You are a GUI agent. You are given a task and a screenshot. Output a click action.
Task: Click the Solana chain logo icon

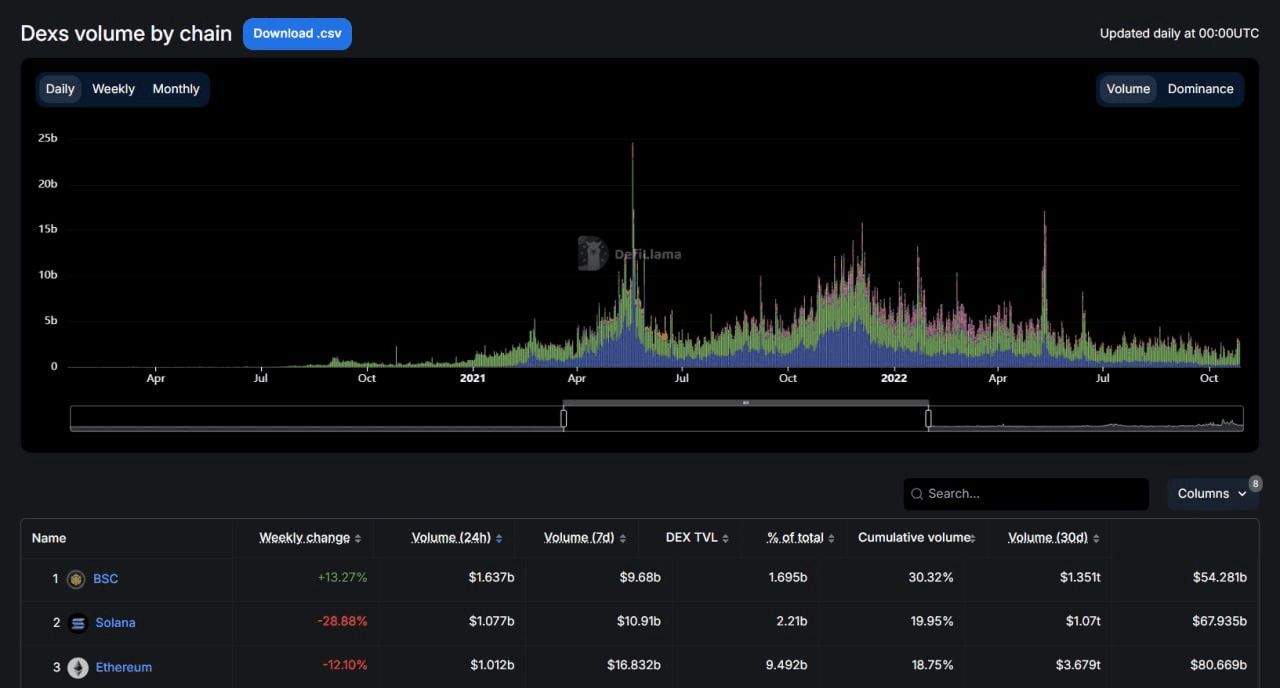point(78,623)
